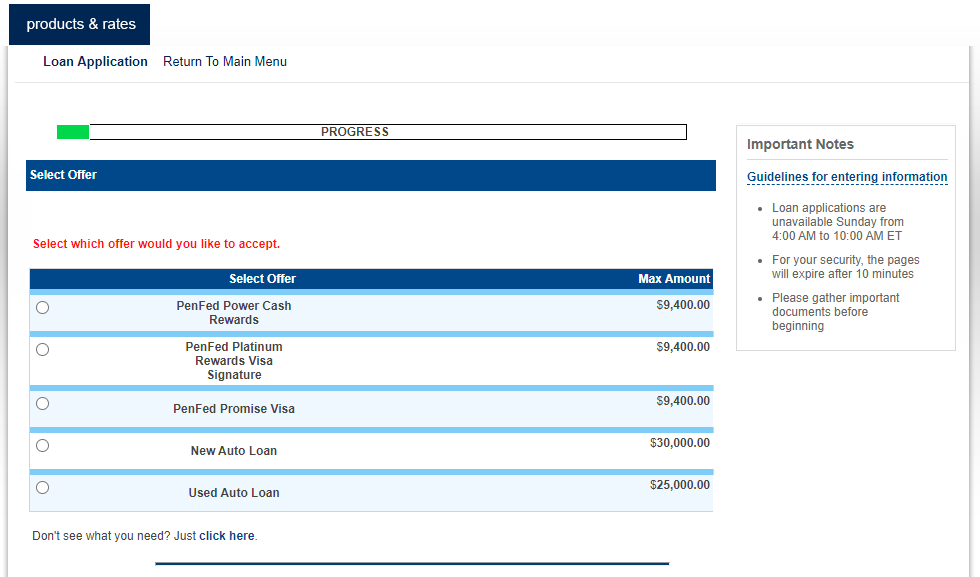Click the Loan Application menu item
Viewport: 980px width, 577px height.
[x=95, y=62]
